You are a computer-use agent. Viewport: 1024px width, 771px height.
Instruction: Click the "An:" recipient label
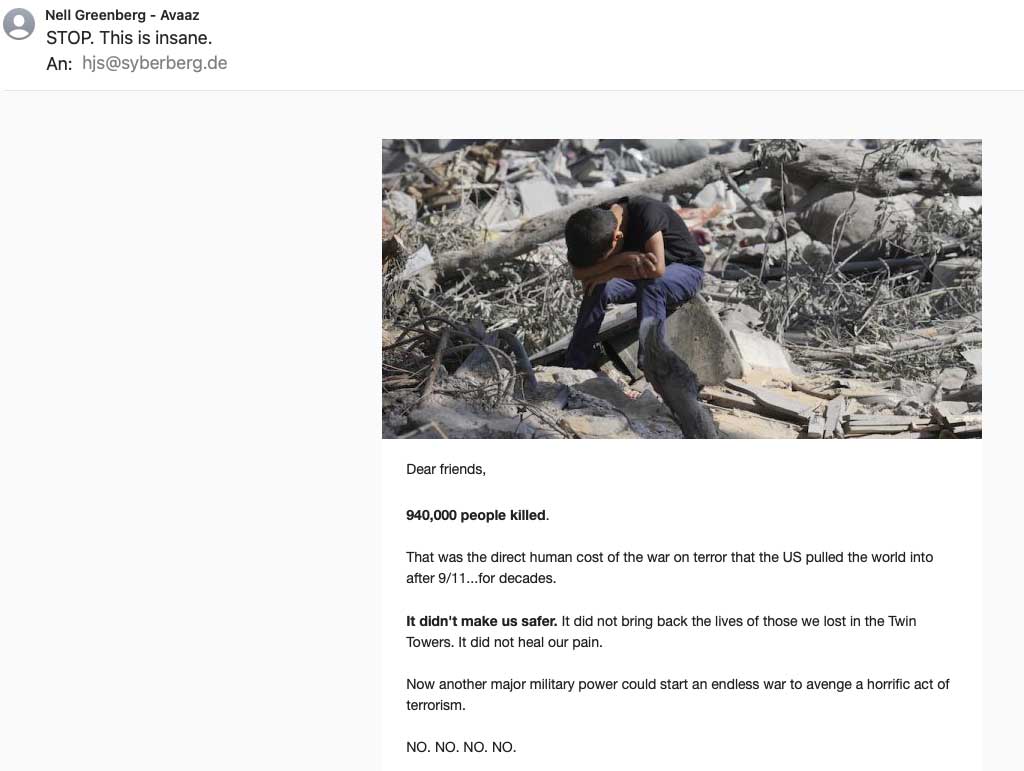[59, 64]
